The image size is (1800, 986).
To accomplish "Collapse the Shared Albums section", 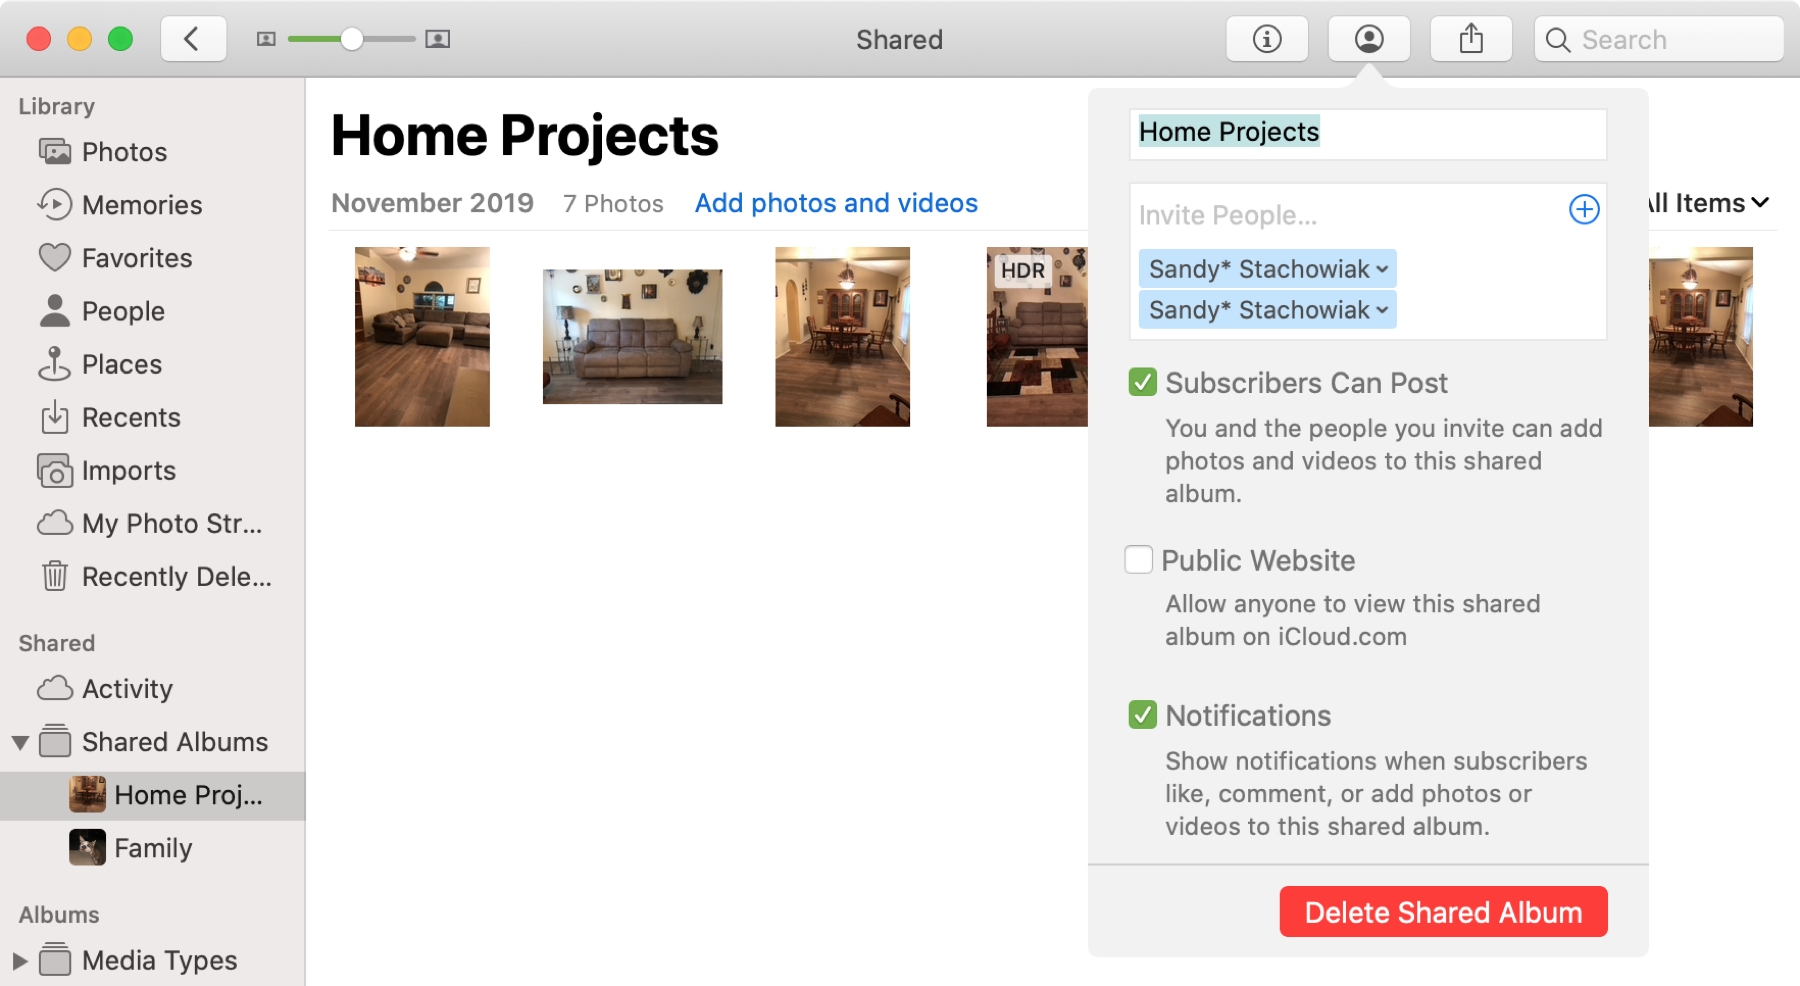I will [x=22, y=741].
